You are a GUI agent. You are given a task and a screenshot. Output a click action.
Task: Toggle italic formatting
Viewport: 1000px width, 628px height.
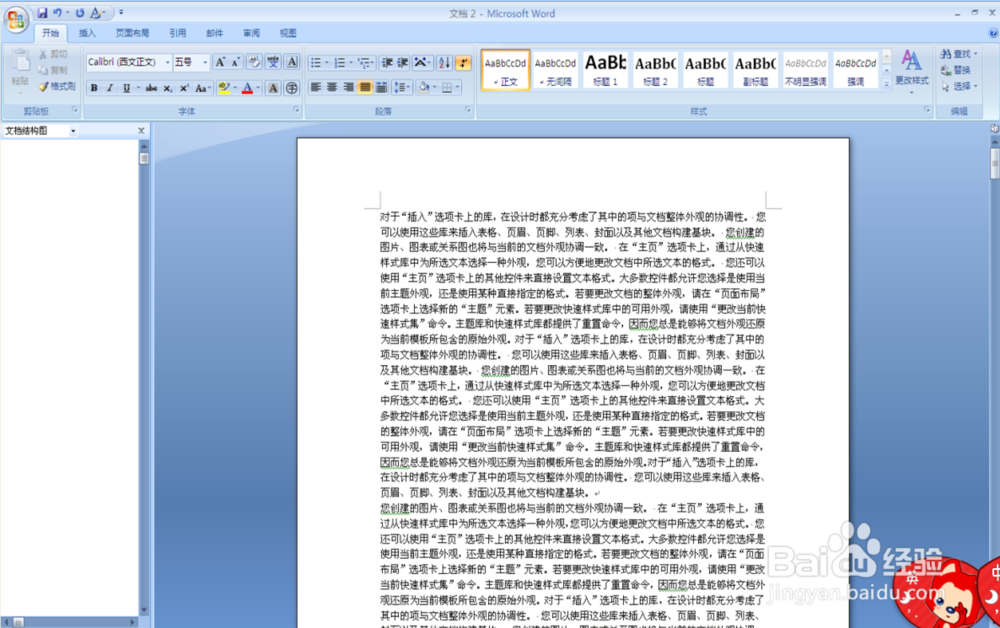(x=109, y=88)
